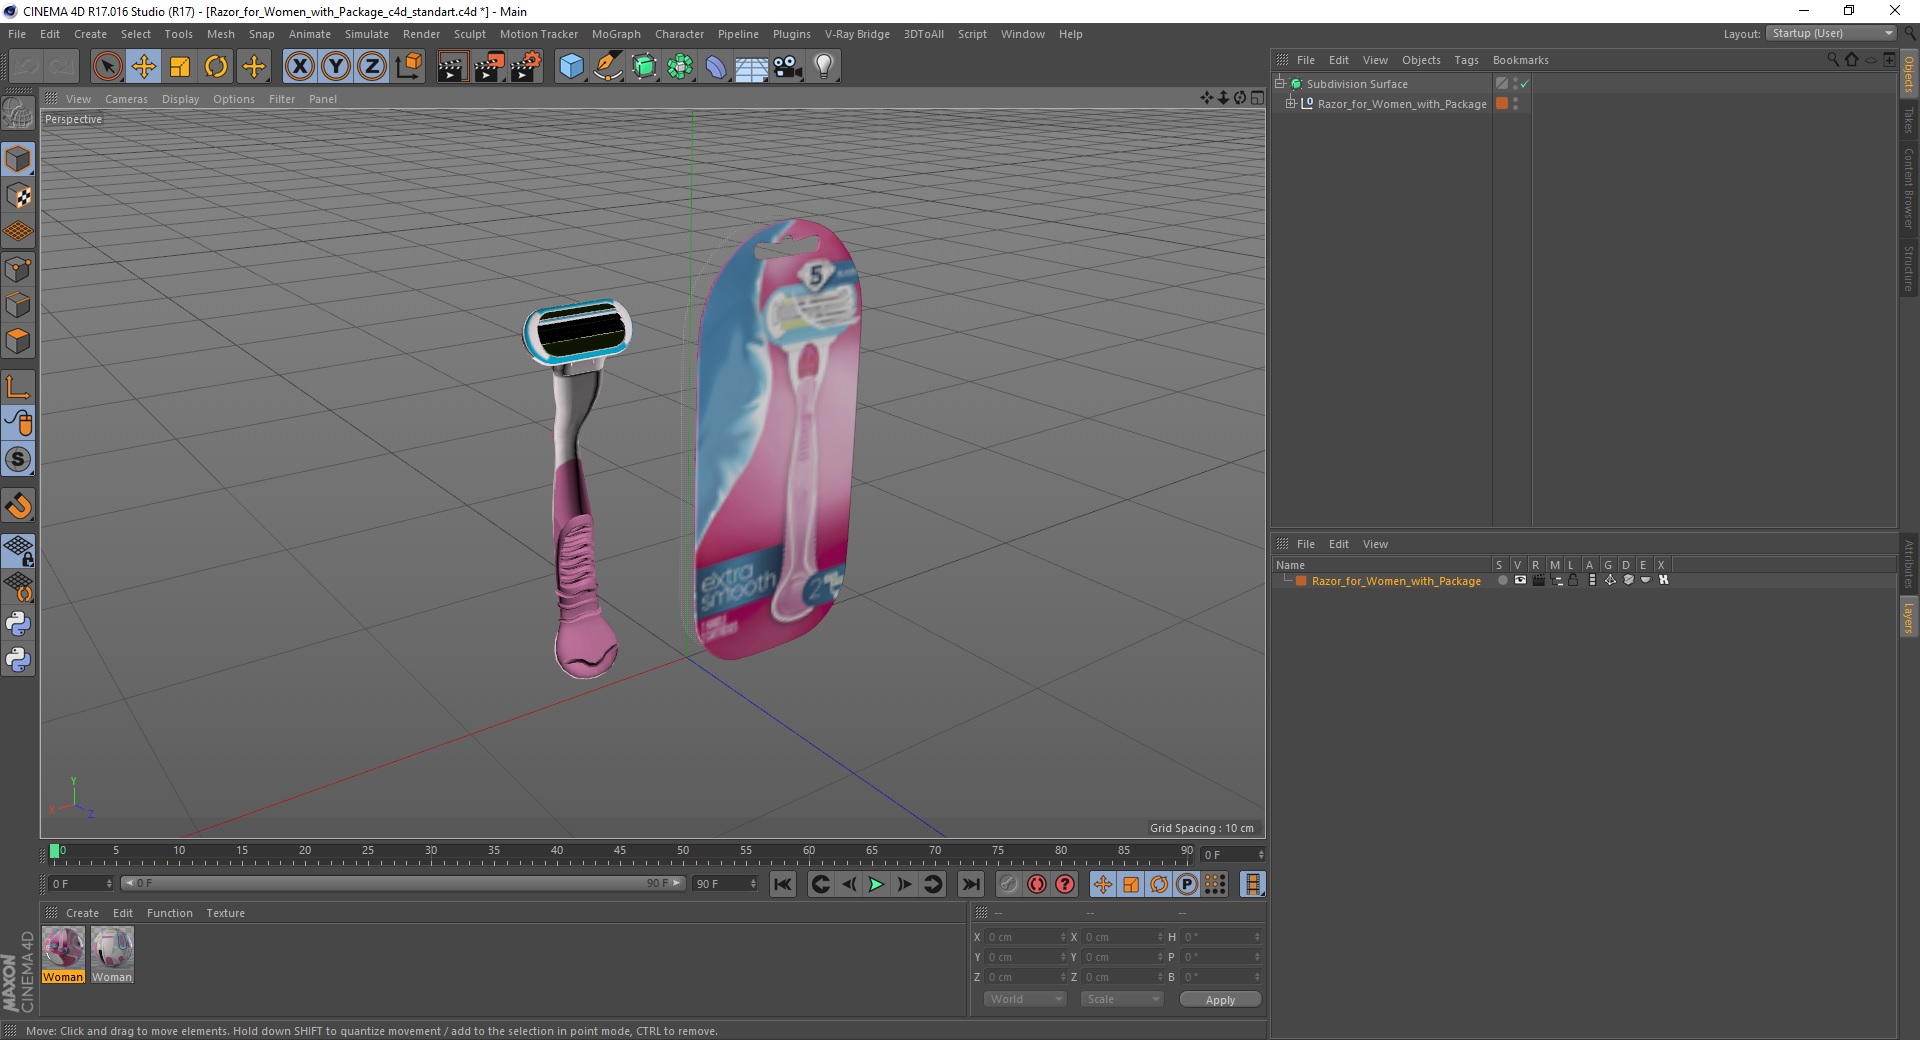Add a floor/environment object
The width and height of the screenshot is (1920, 1040).
(x=752, y=67)
